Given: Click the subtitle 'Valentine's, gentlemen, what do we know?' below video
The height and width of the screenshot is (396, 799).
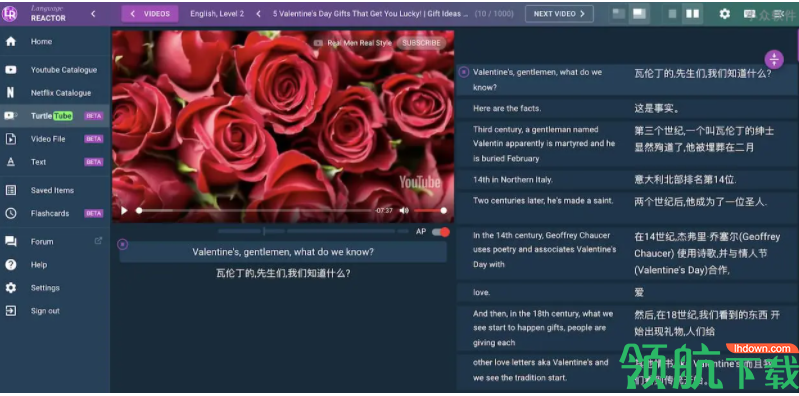Looking at the screenshot, I should [x=283, y=252].
